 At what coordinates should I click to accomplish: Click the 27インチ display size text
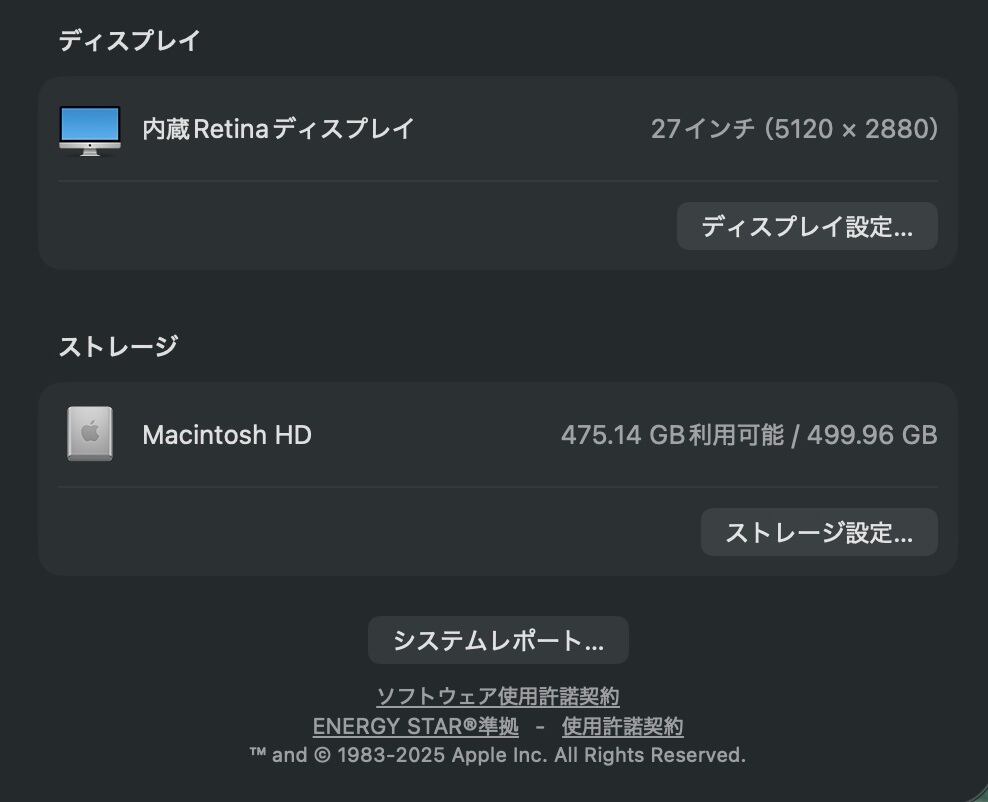pyautogui.click(x=702, y=129)
